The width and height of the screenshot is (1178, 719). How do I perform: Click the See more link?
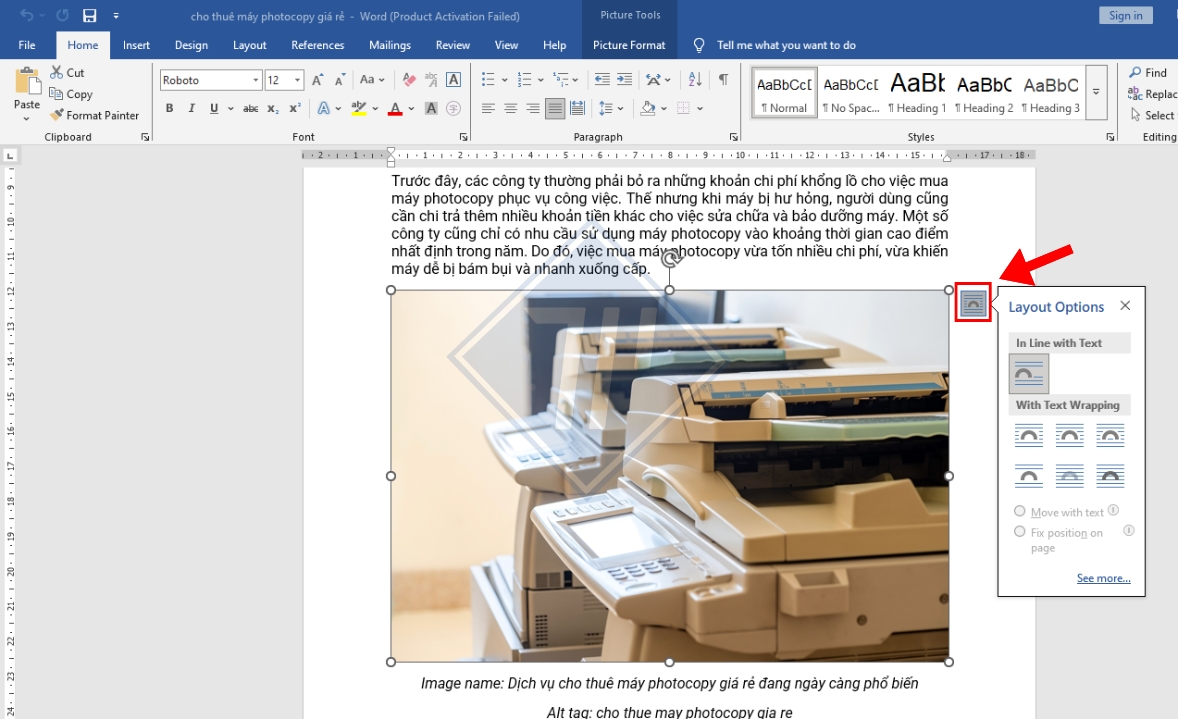click(1103, 578)
